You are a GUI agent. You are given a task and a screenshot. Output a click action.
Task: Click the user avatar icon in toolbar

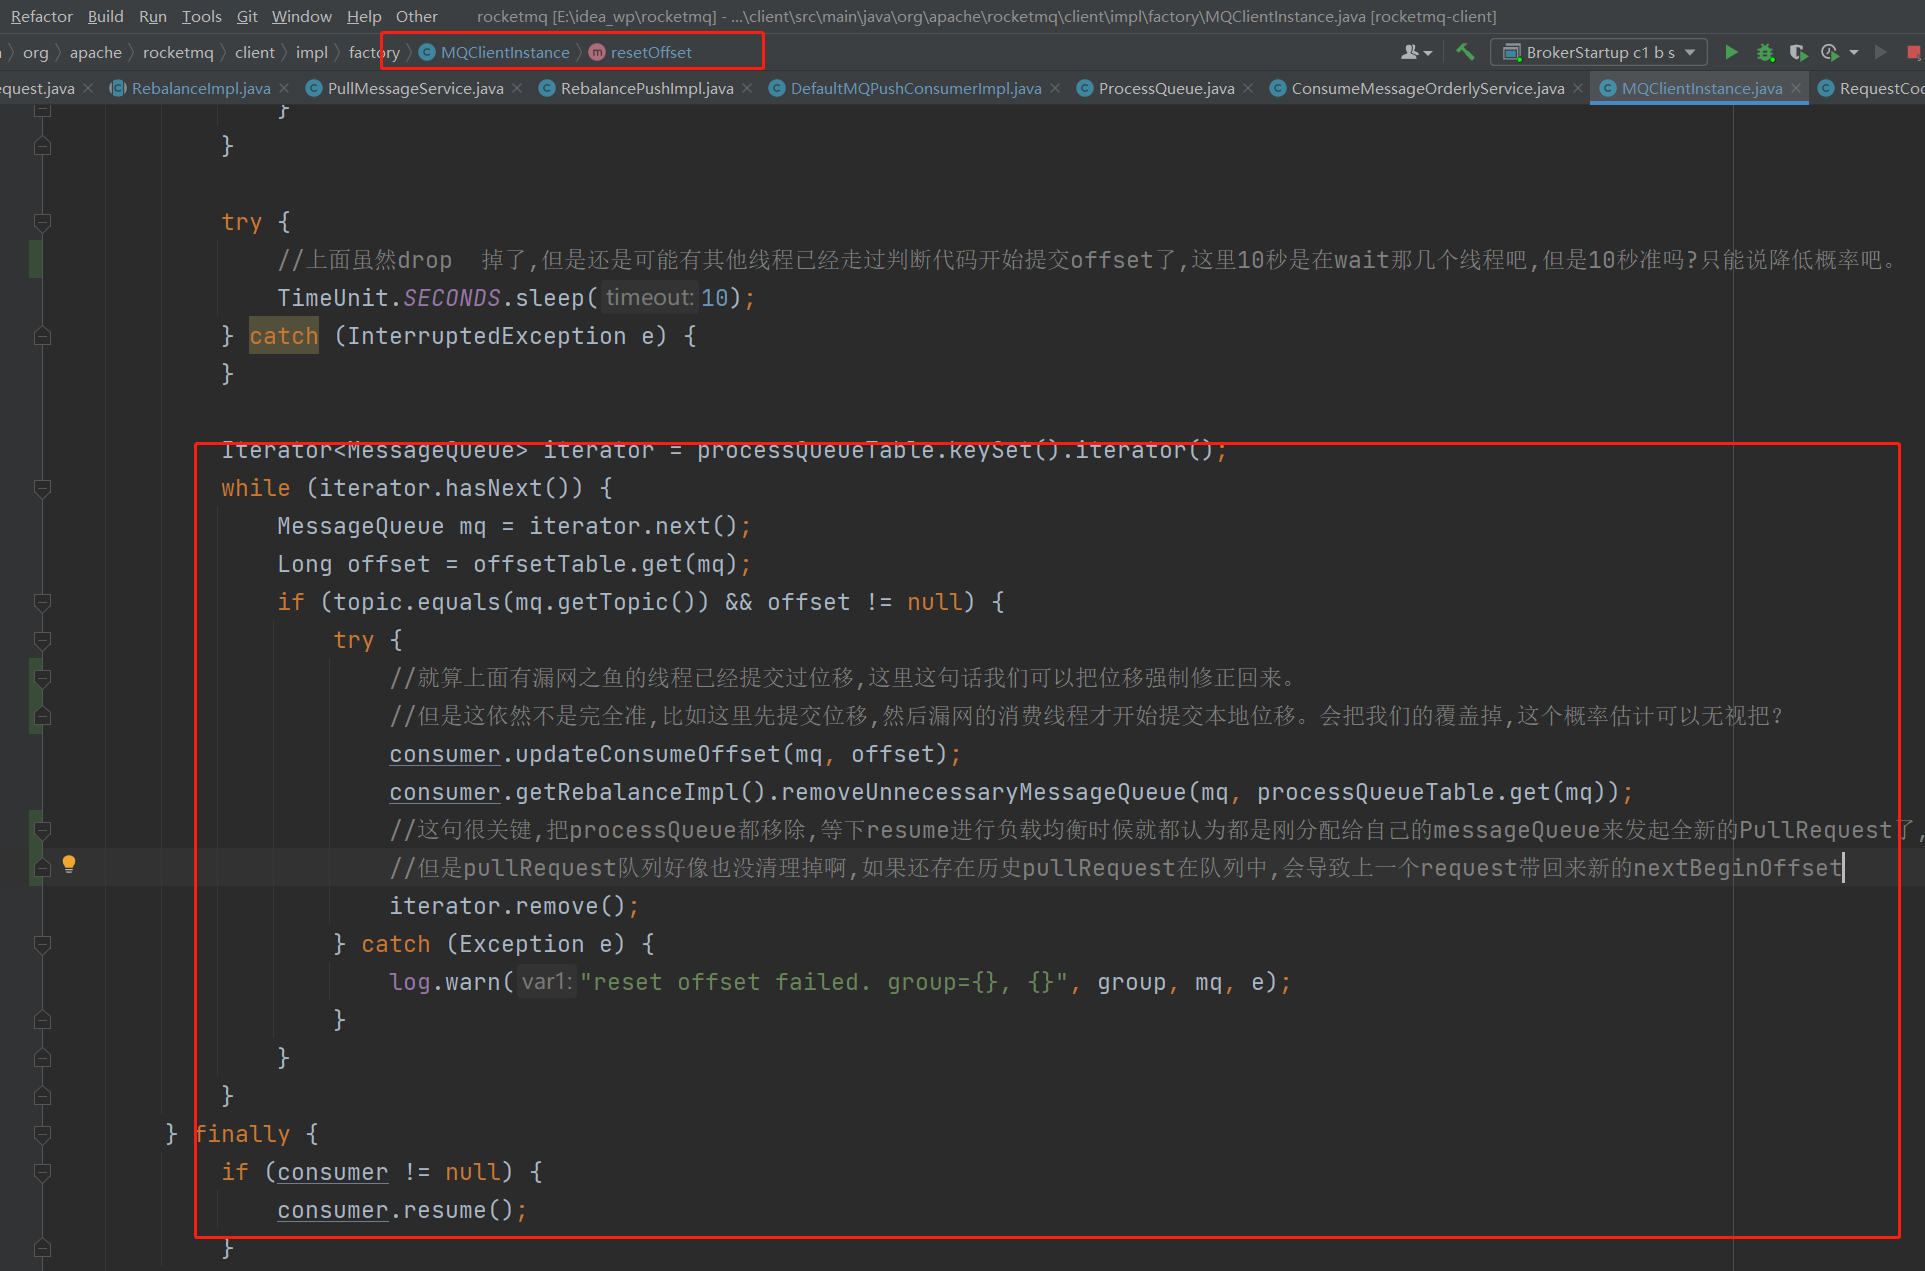pyautogui.click(x=1410, y=52)
